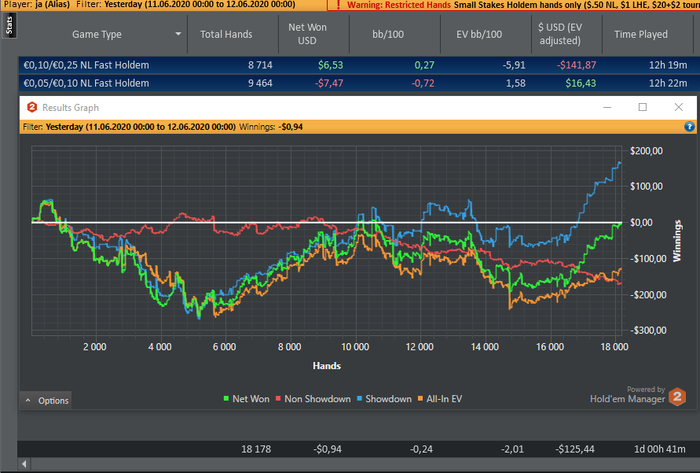Click the 8 714 total hands cell
Image resolution: width=700 pixels, height=473 pixels.
coord(260,65)
